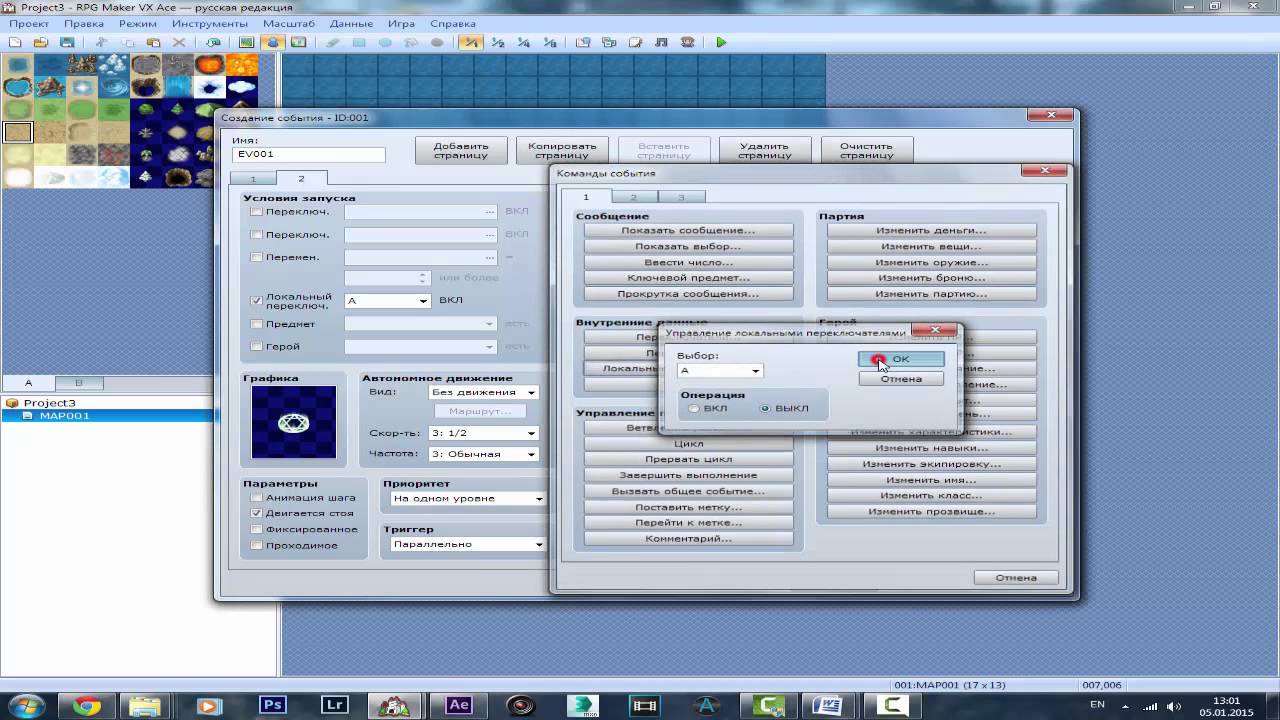
Task: Switch to Region mode icon
Action: pyautogui.click(x=299, y=42)
